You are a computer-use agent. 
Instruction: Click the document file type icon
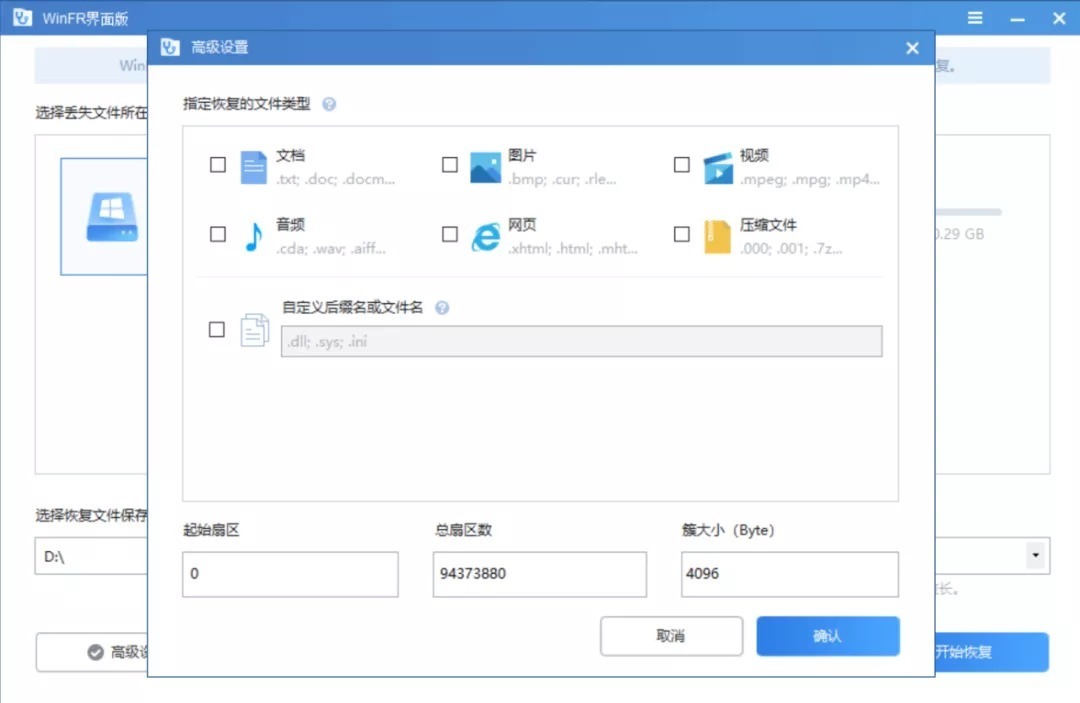(x=254, y=168)
